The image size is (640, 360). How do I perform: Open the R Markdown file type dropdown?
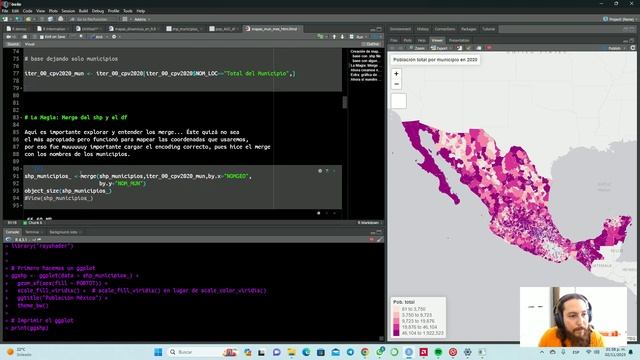point(369,223)
